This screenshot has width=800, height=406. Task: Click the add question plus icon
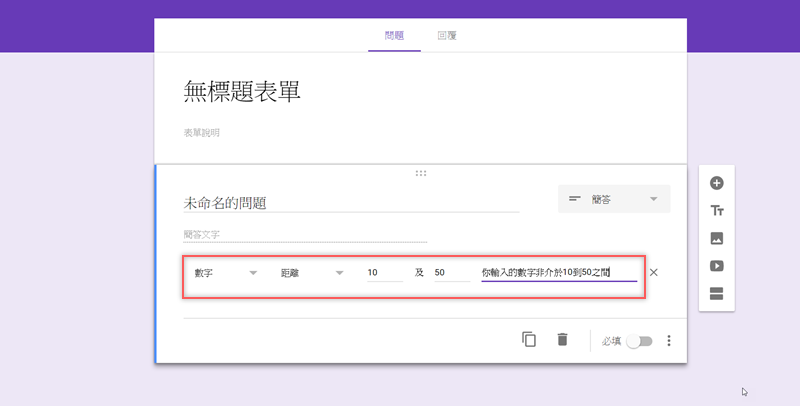click(x=716, y=183)
